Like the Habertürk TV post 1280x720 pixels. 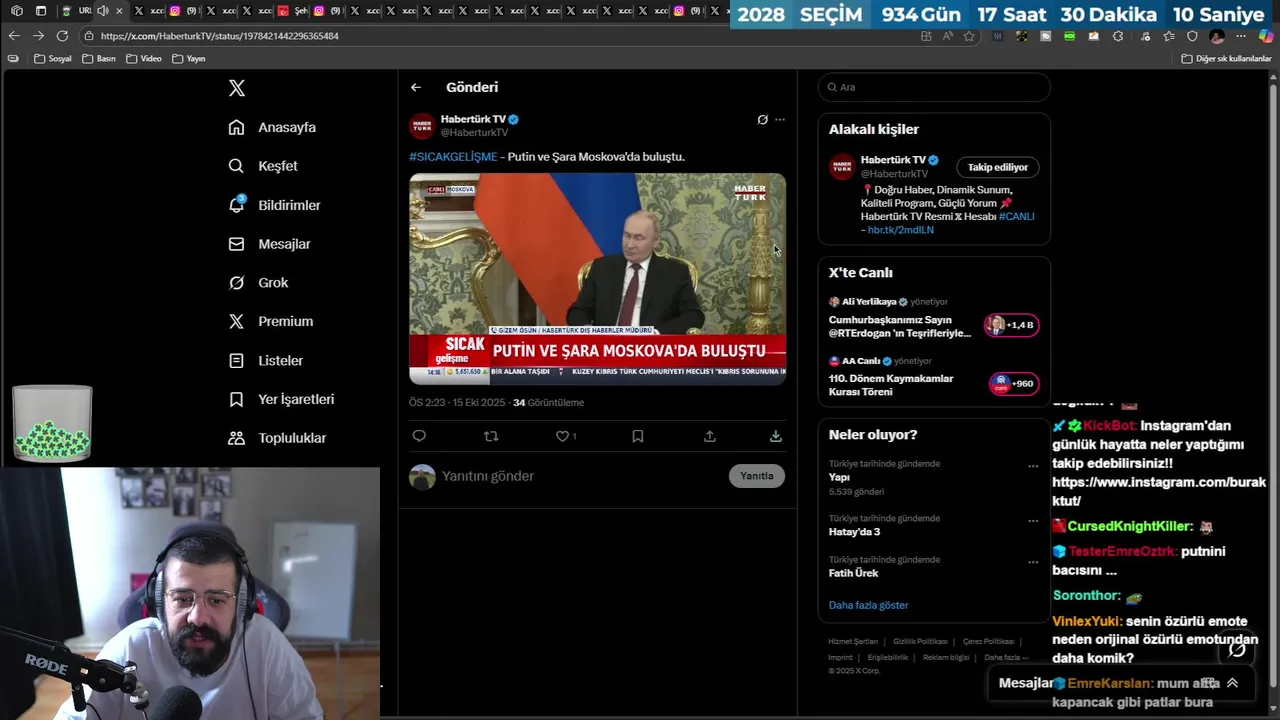(563, 436)
